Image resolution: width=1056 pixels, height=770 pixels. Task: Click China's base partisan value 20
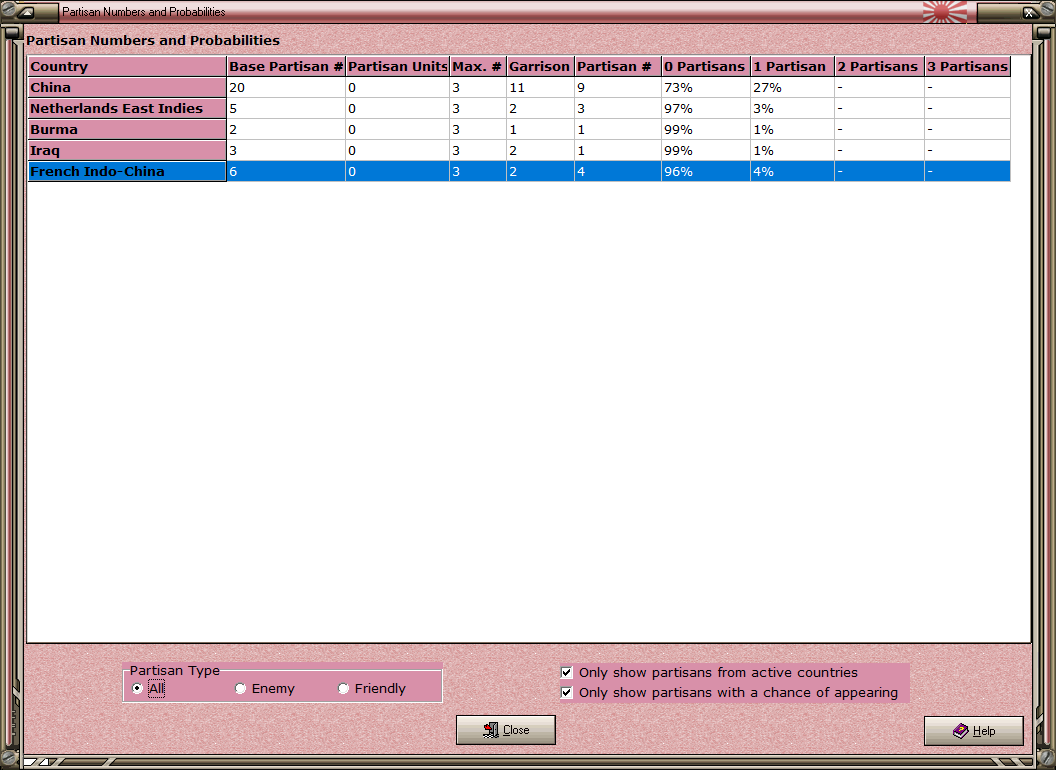(x=286, y=88)
